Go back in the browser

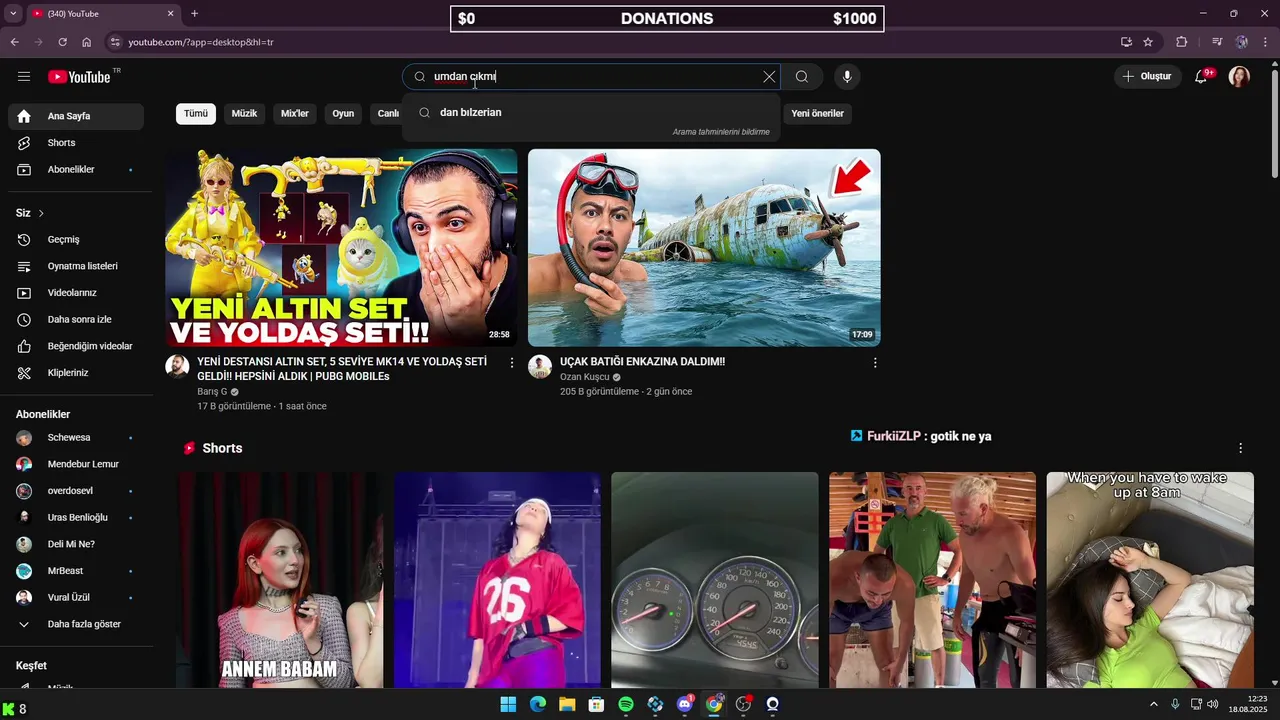pos(14,42)
